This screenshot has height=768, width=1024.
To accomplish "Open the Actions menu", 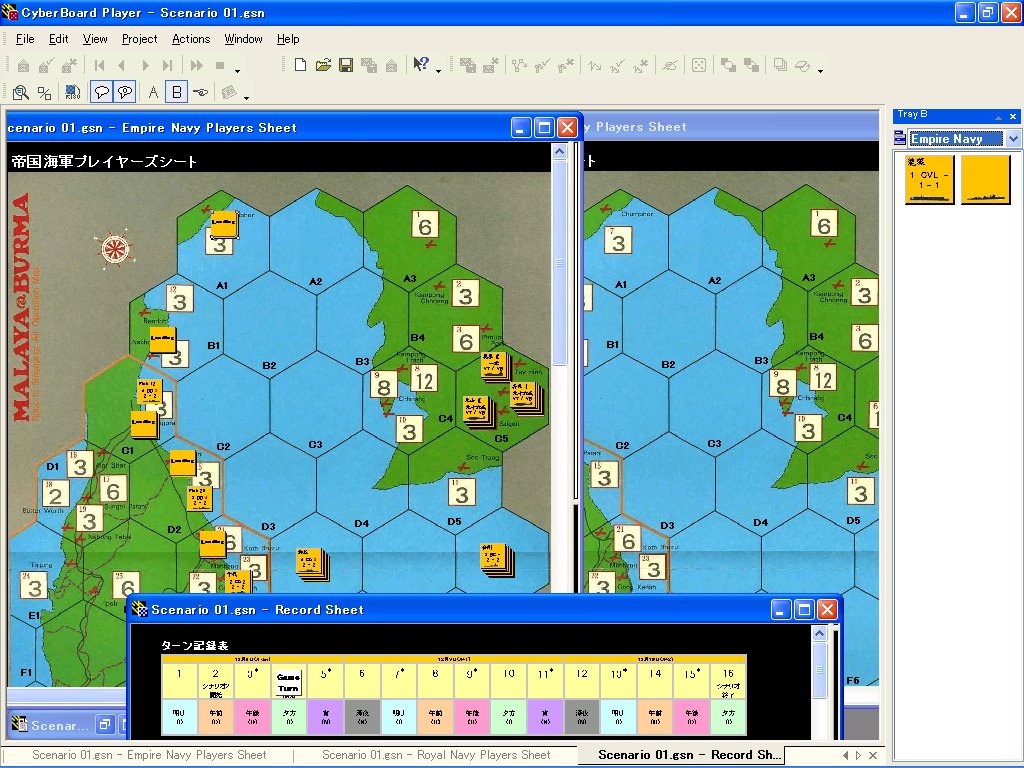I will click(x=191, y=39).
